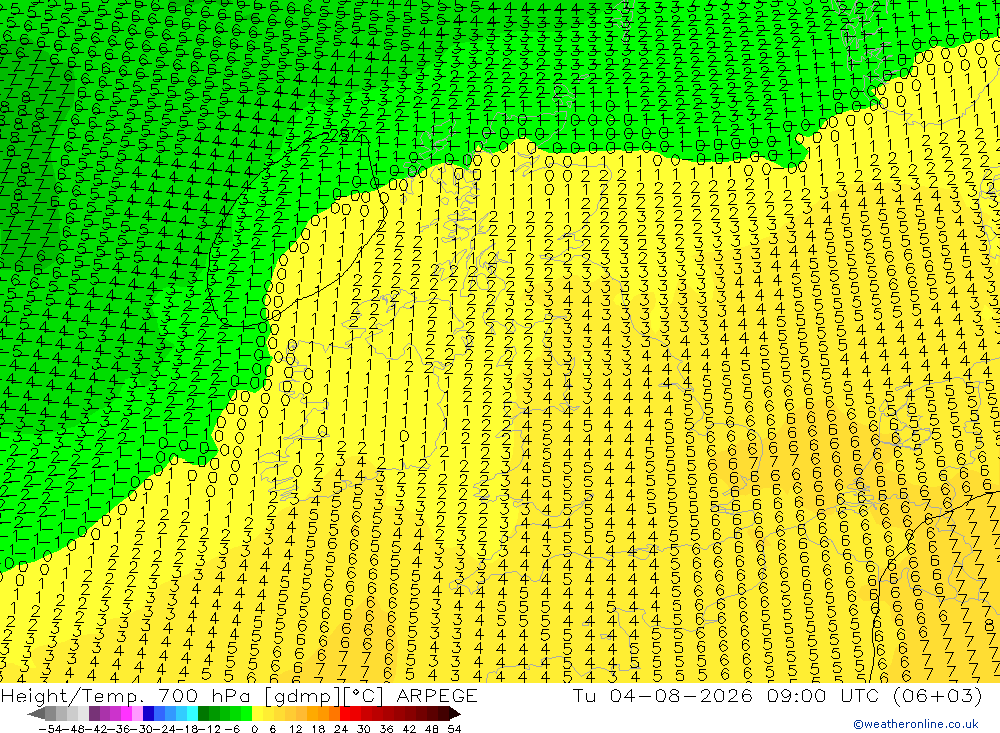Click the '[gdmp]' unit label in title
This screenshot has width=1000, height=733.
click(304, 695)
